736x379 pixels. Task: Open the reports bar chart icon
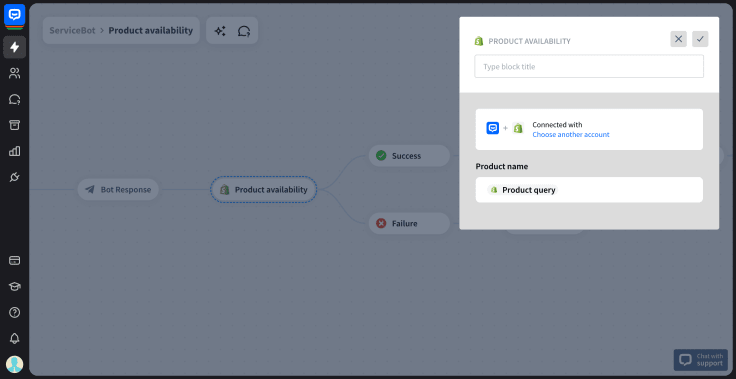tap(15, 151)
